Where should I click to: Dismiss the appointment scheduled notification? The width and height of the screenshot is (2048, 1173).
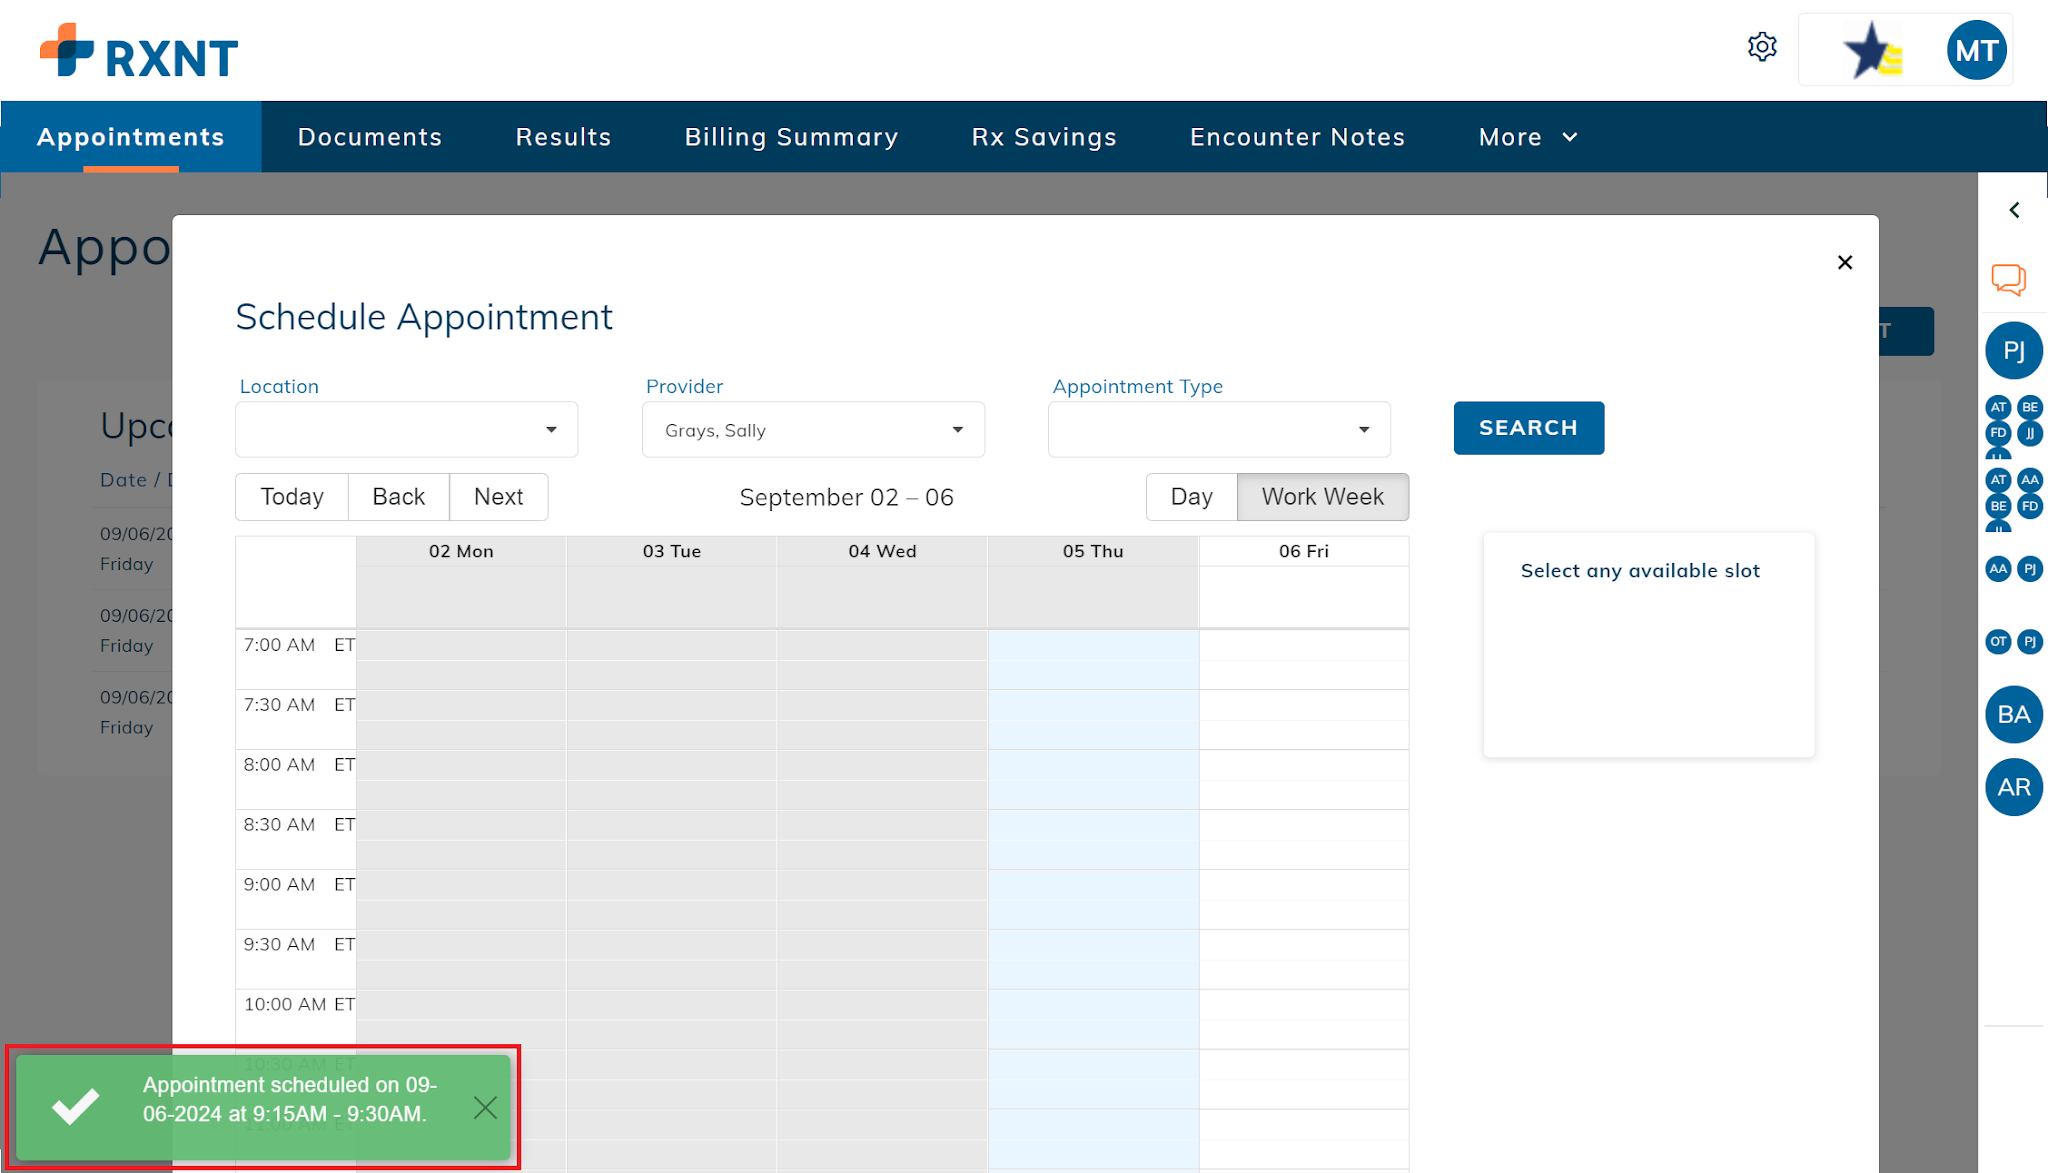click(x=485, y=1107)
